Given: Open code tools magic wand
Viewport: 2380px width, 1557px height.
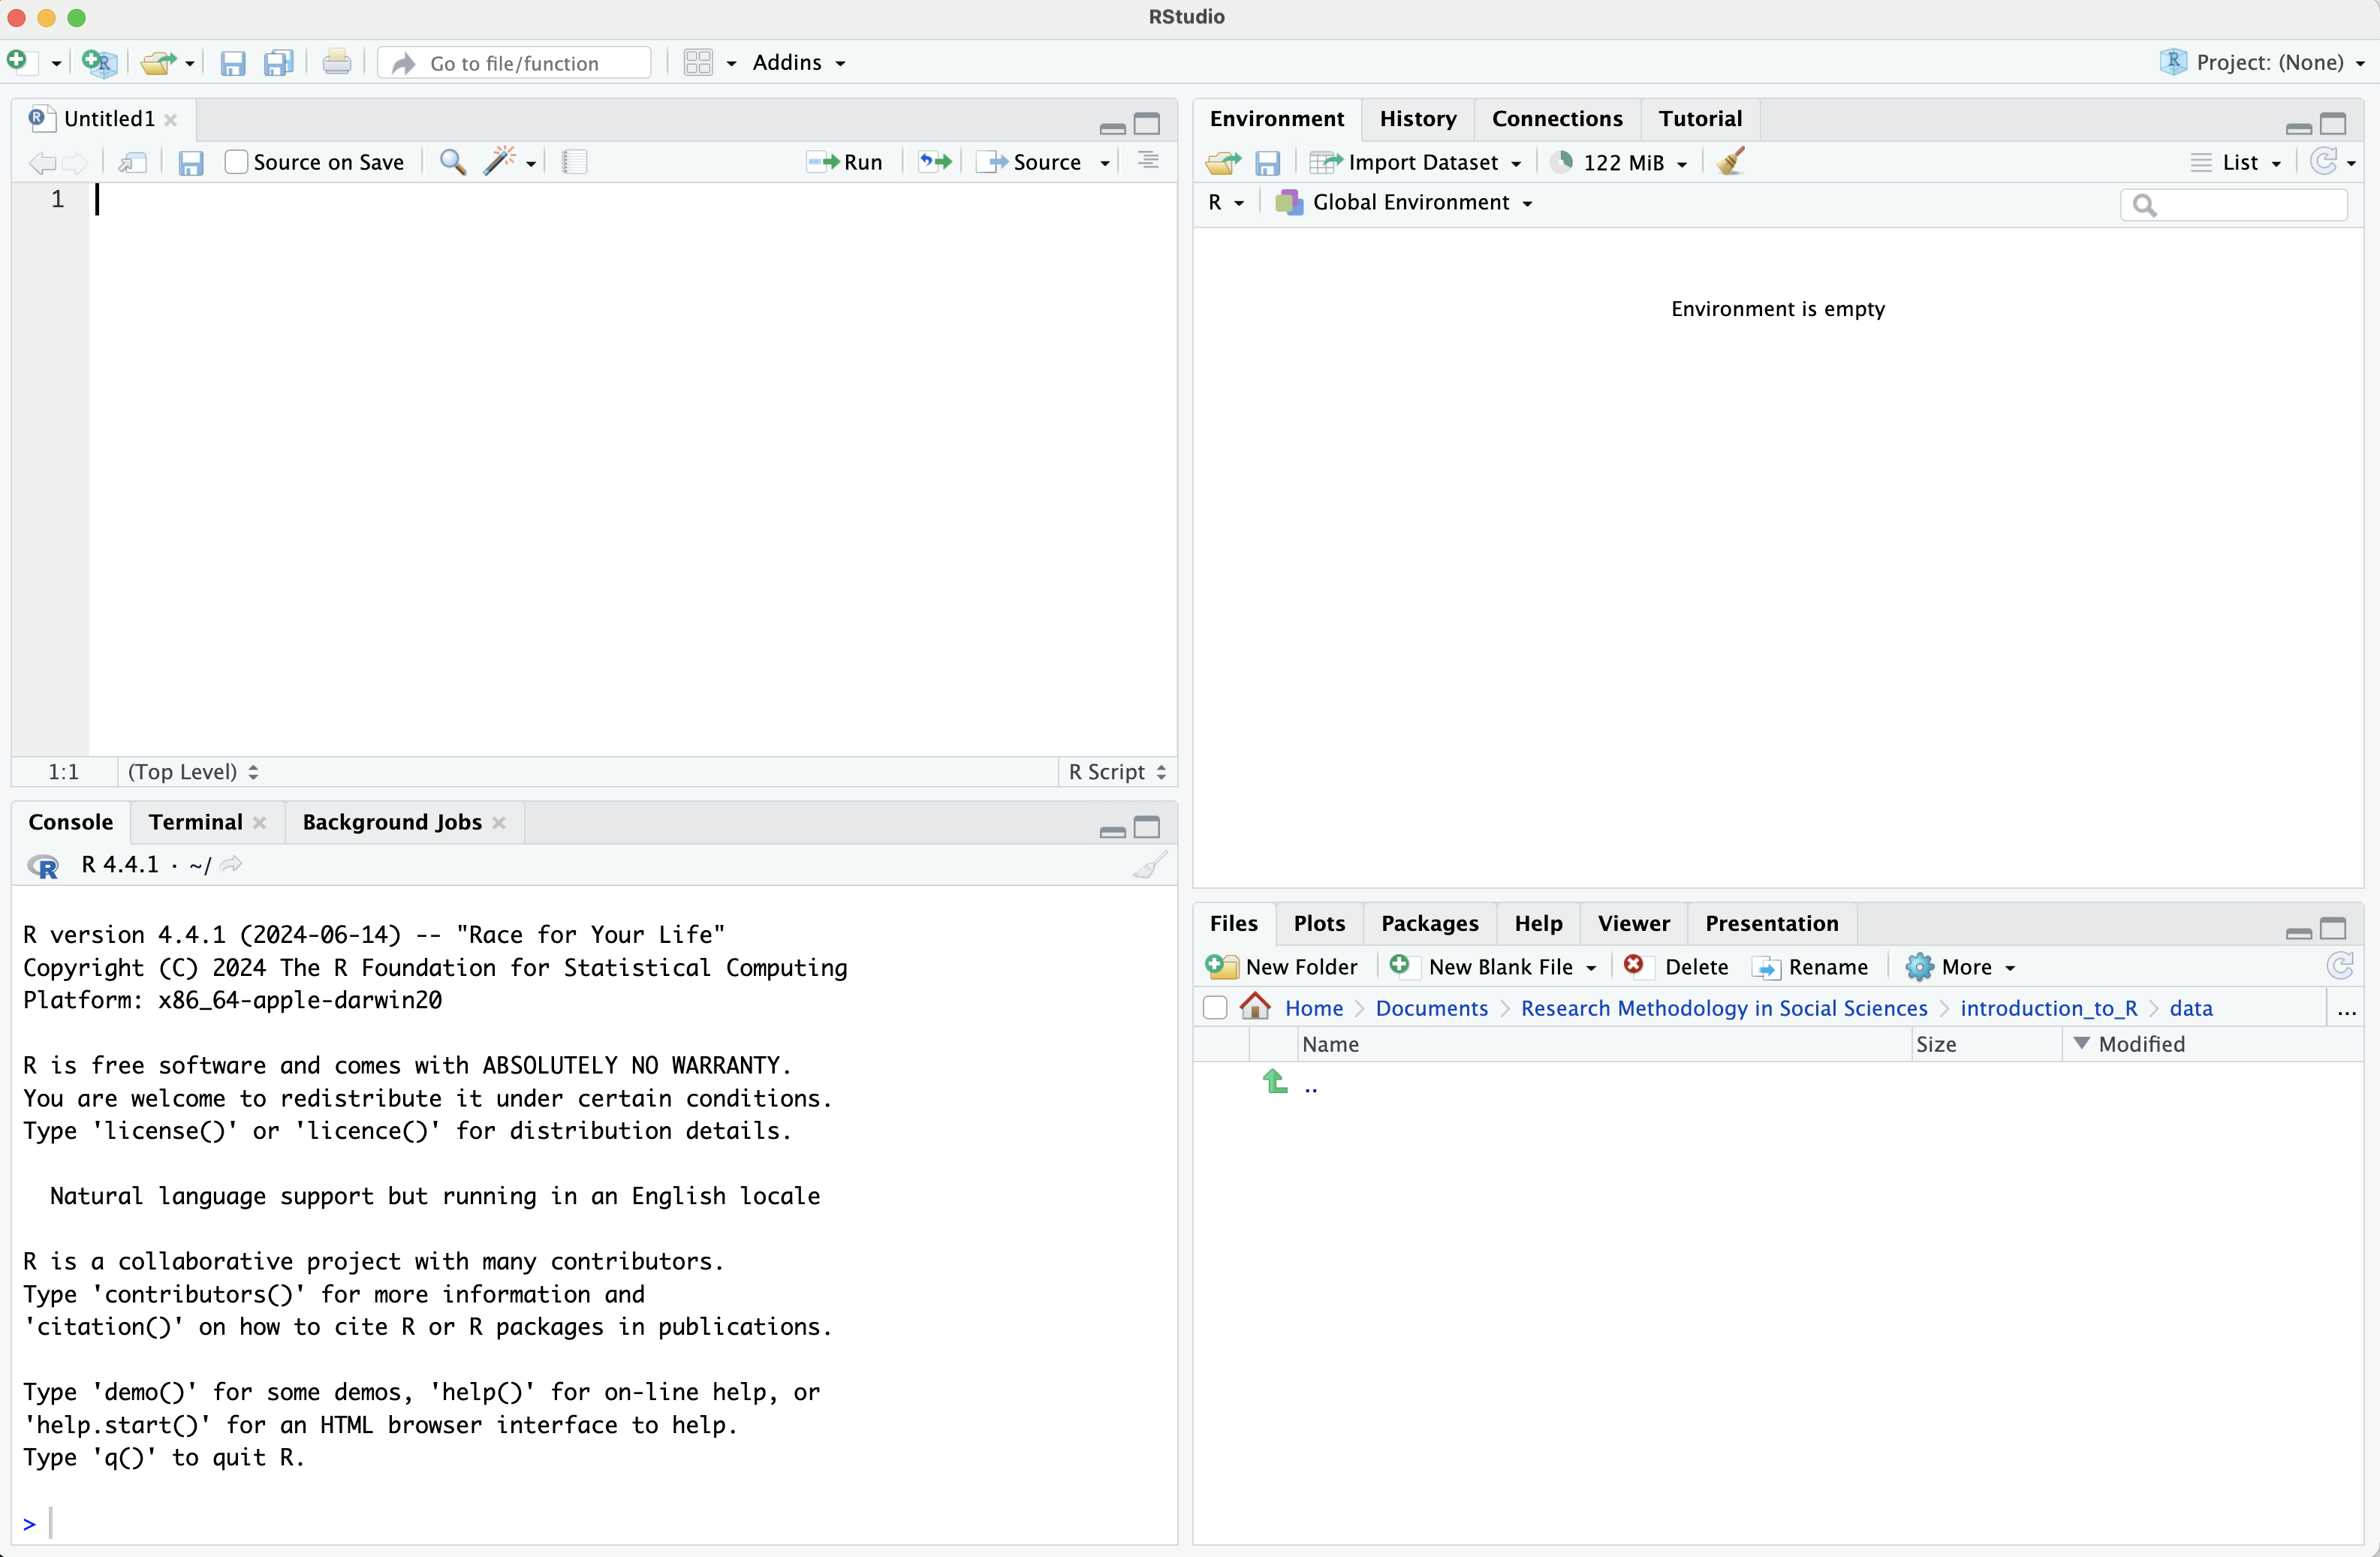Looking at the screenshot, I should click(x=499, y=161).
